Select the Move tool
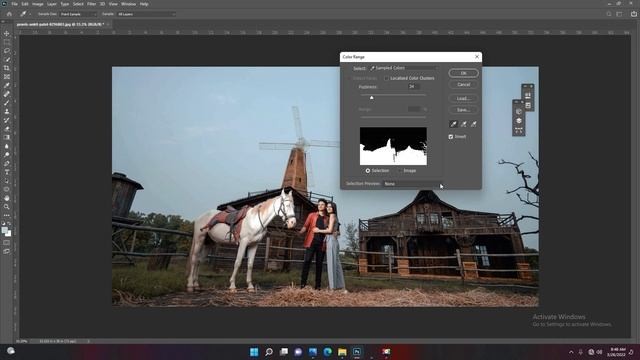 pyautogui.click(x=7, y=33)
